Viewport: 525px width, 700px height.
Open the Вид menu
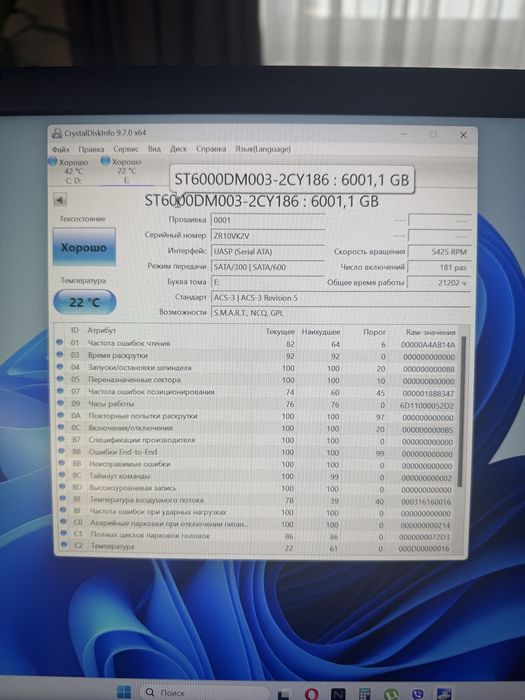pos(154,149)
